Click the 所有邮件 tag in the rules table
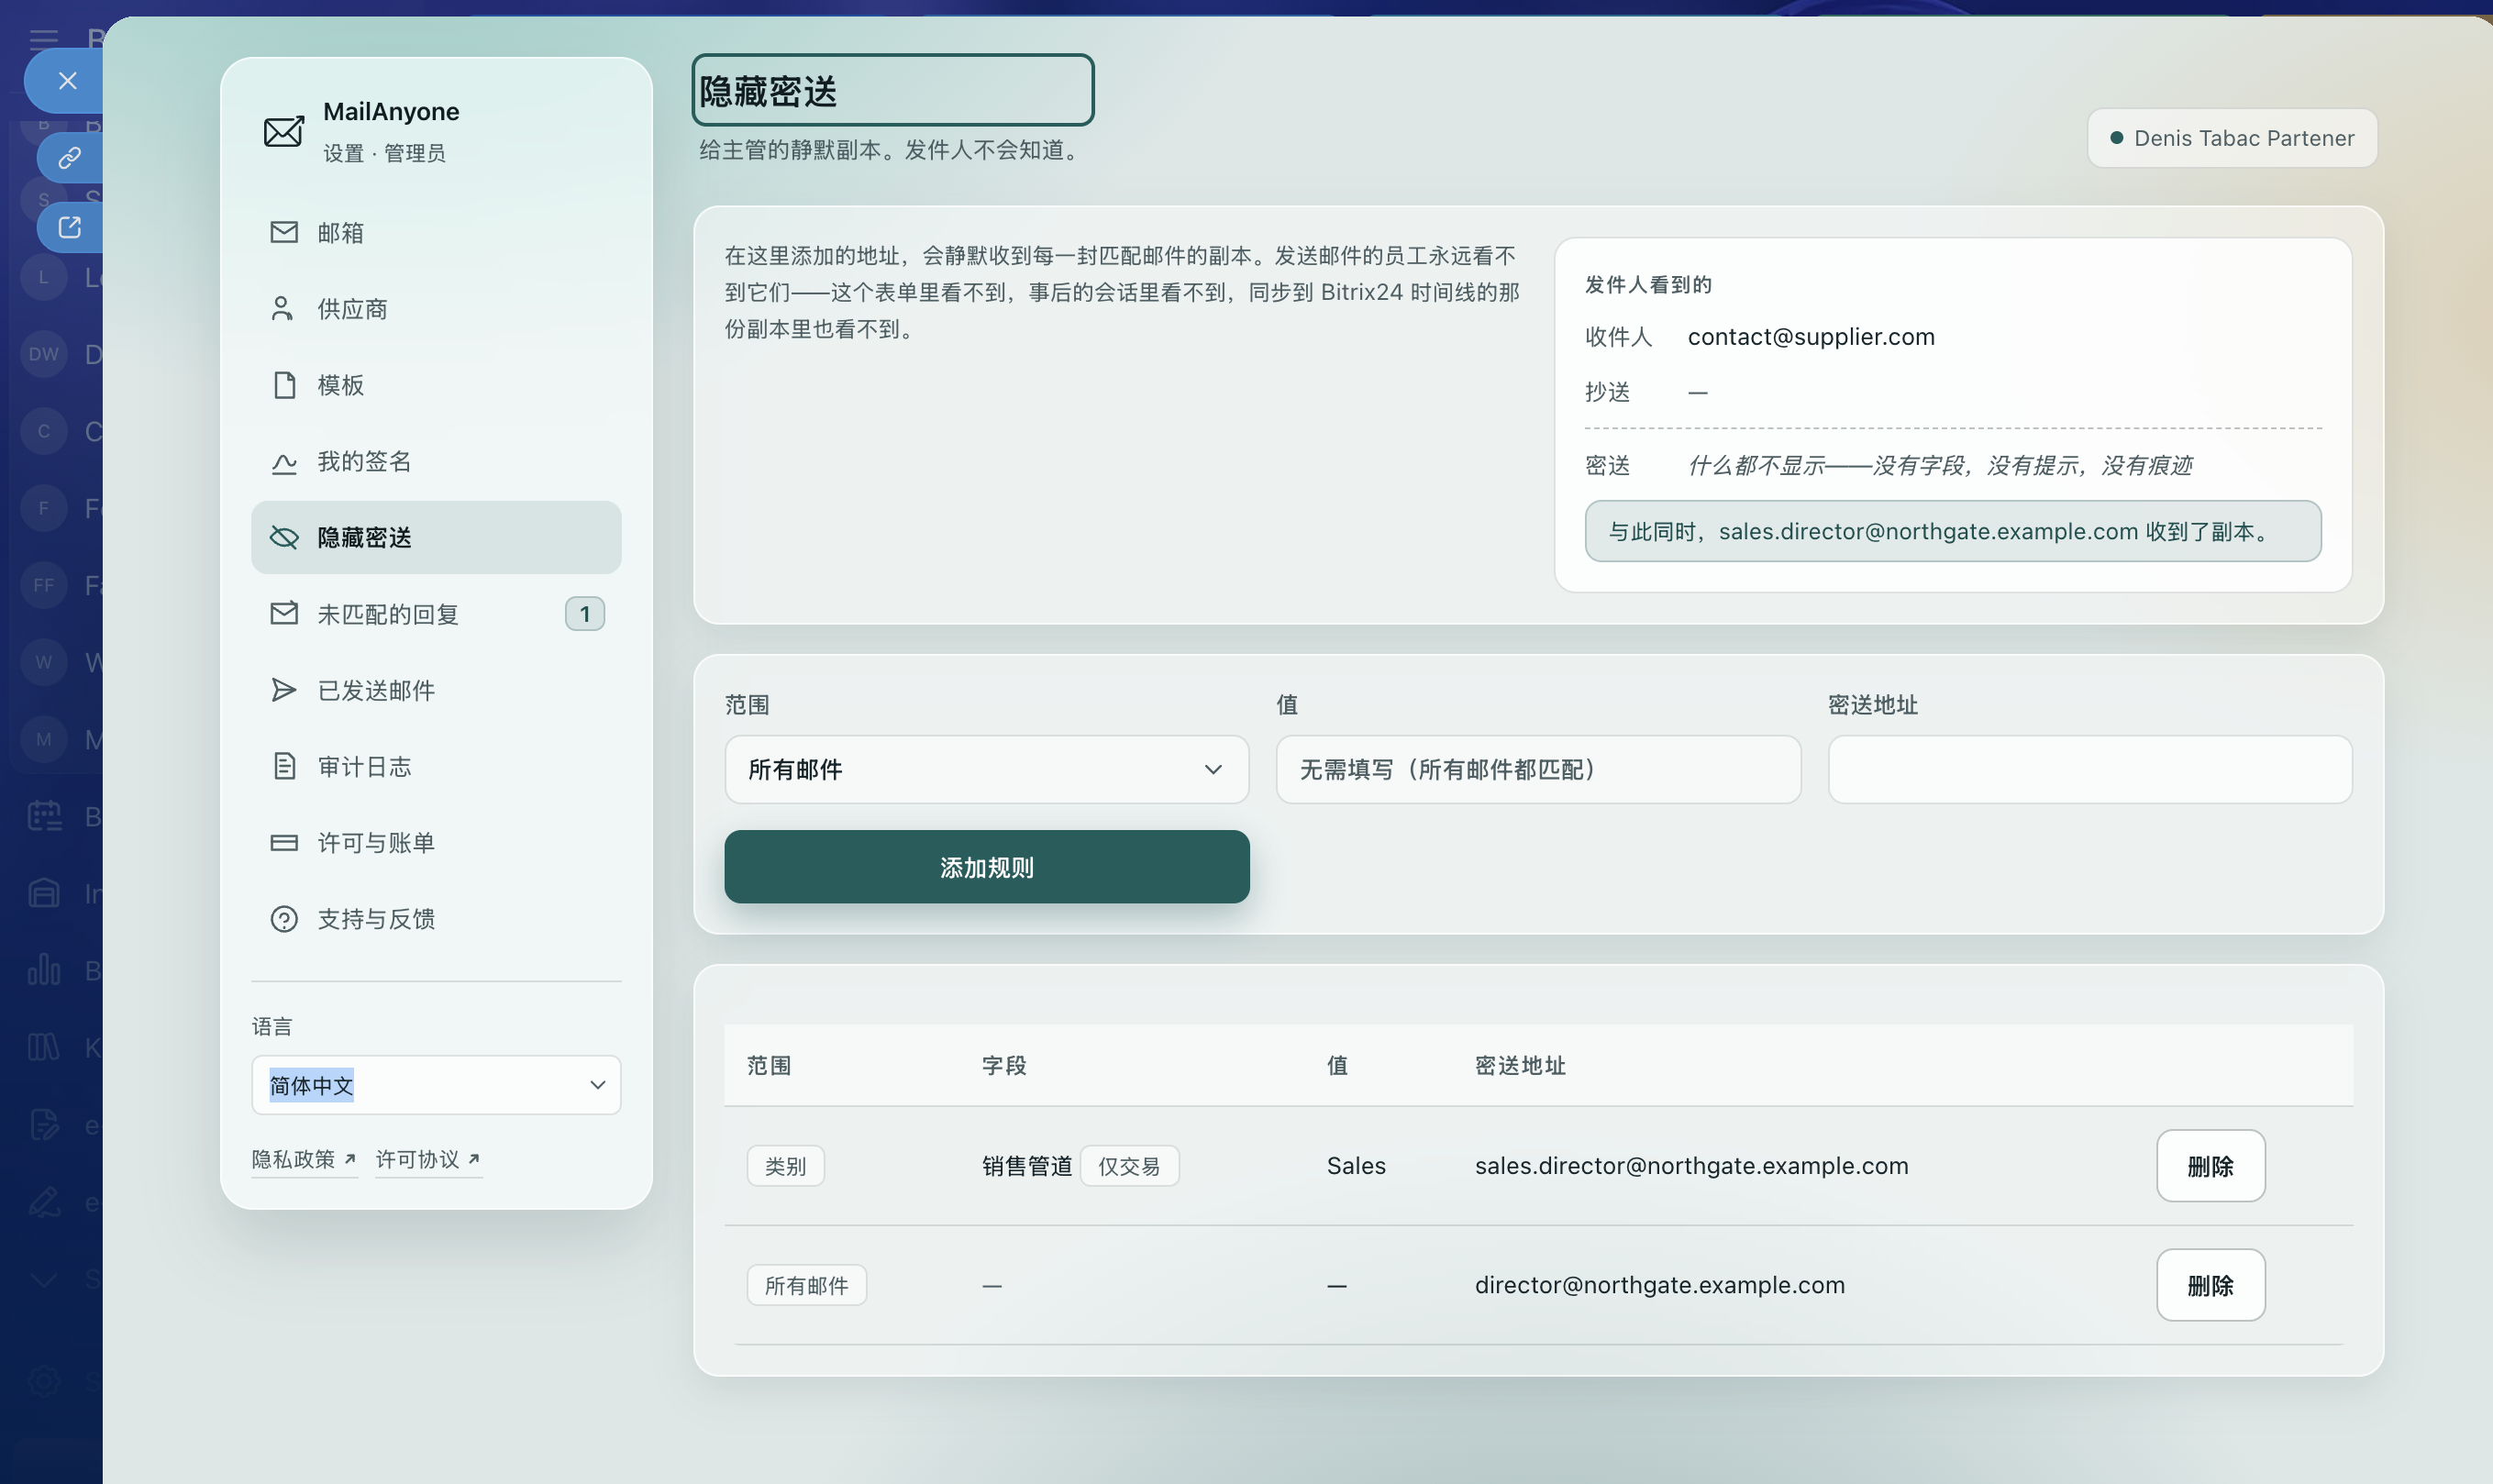The height and width of the screenshot is (1484, 2493). [x=806, y=1285]
